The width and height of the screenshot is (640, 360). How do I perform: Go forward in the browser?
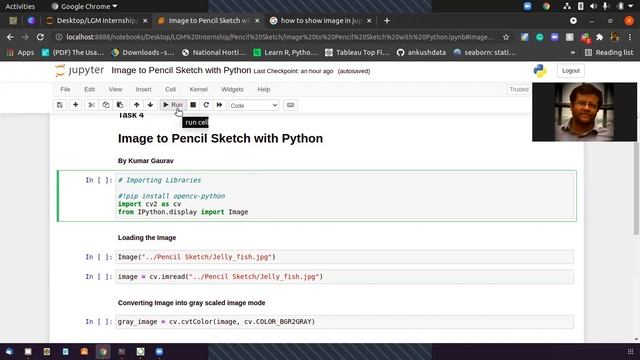tap(25, 37)
